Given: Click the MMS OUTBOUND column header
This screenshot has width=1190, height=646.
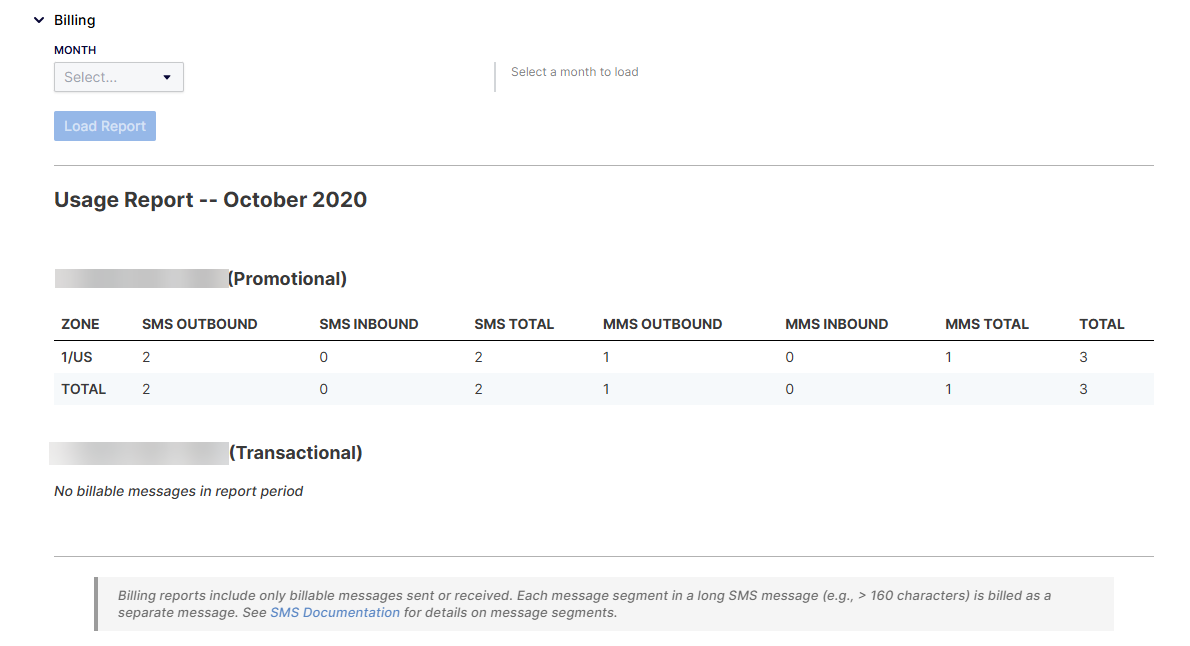Looking at the screenshot, I should 663,324.
